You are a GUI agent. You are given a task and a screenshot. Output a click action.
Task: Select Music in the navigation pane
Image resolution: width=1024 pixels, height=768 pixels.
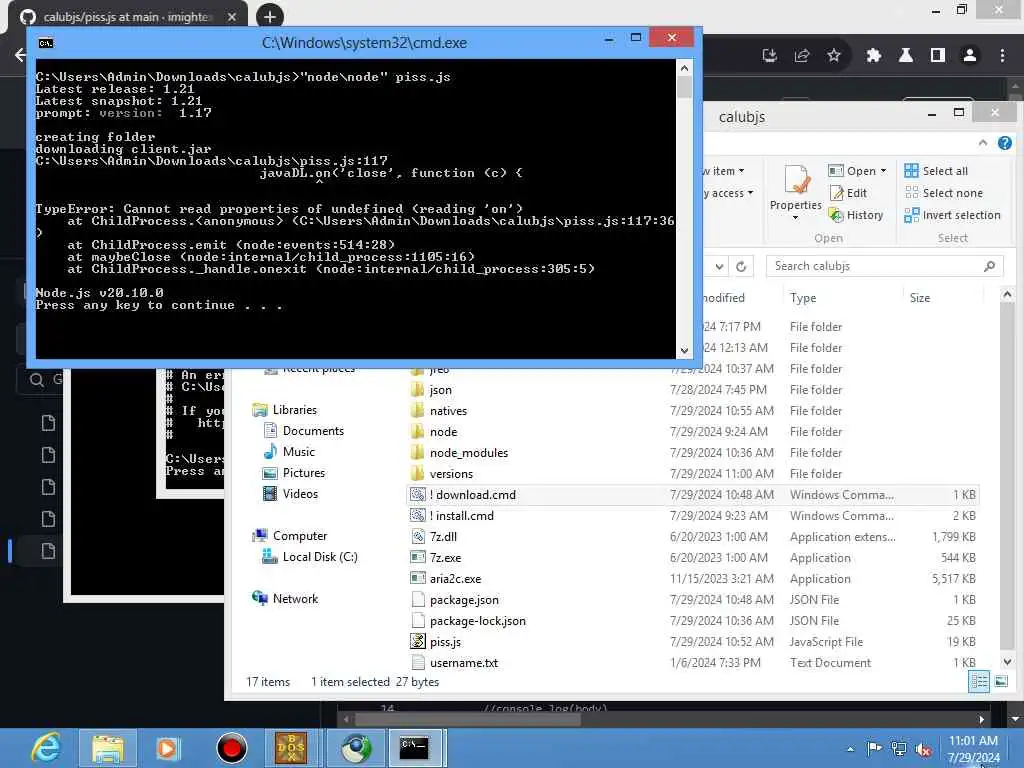pyautogui.click(x=298, y=452)
